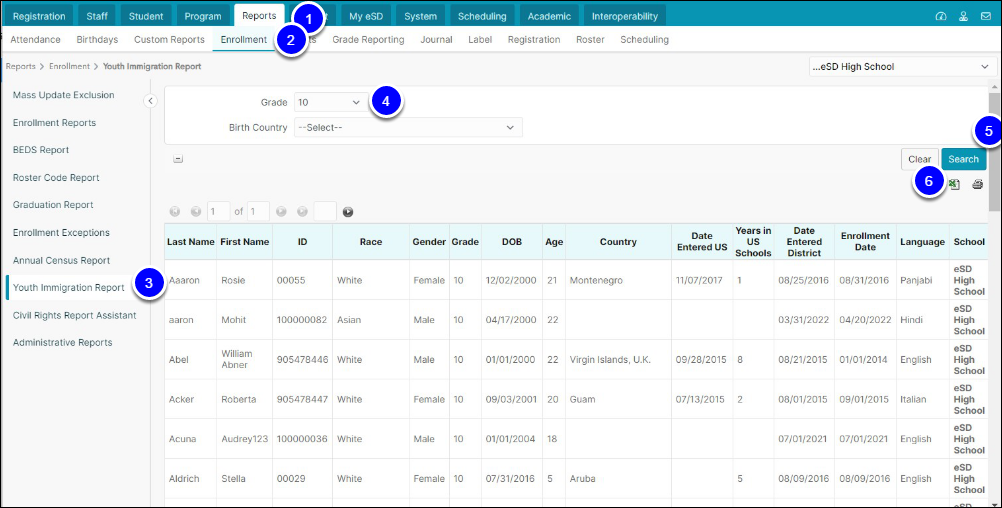Select the Roster submenu
This screenshot has width=1002, height=508.
(590, 39)
